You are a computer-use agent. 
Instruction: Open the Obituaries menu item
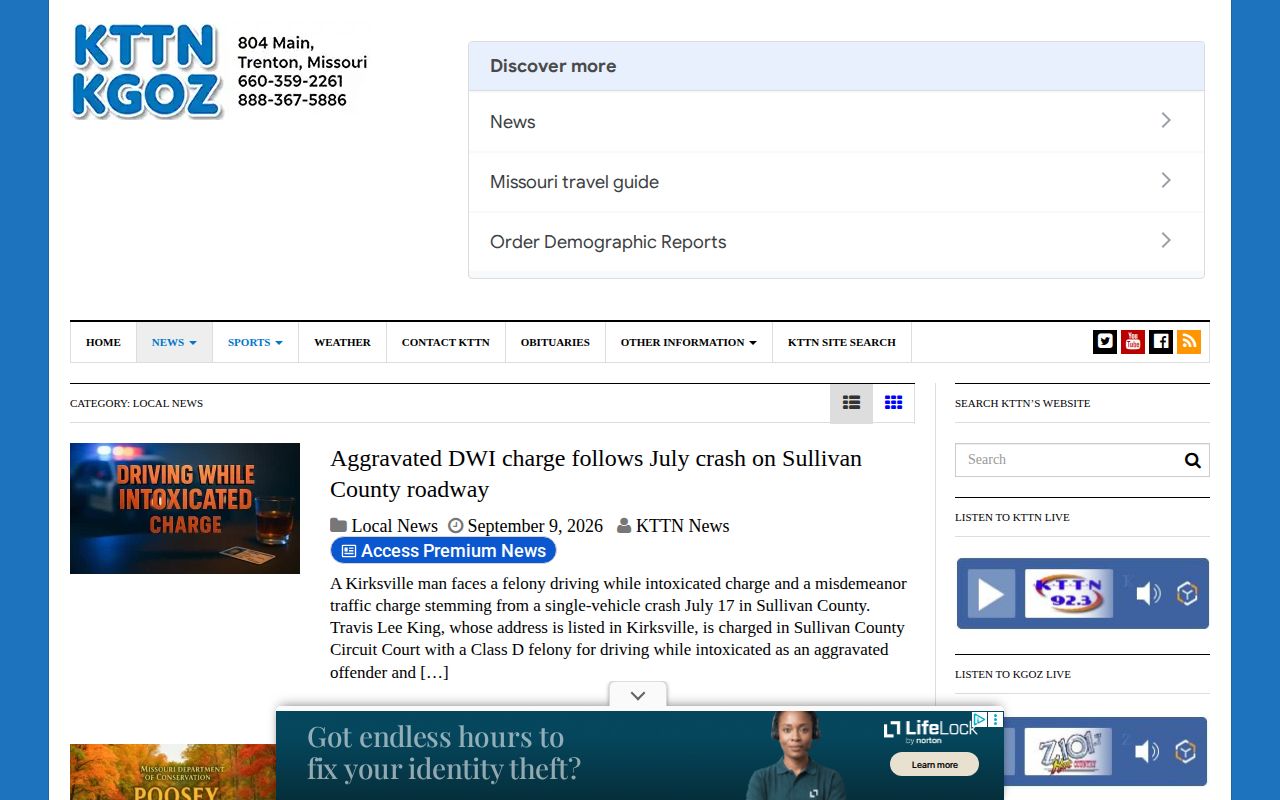(555, 342)
